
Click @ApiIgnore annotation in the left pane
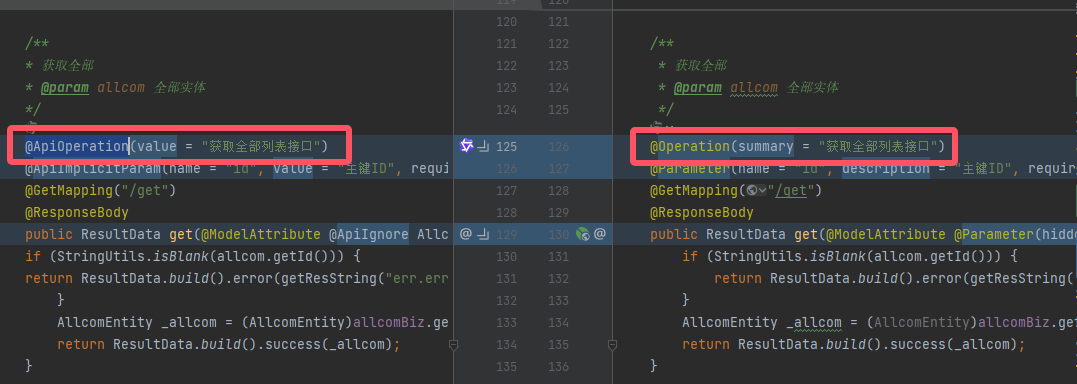pyautogui.click(x=368, y=234)
